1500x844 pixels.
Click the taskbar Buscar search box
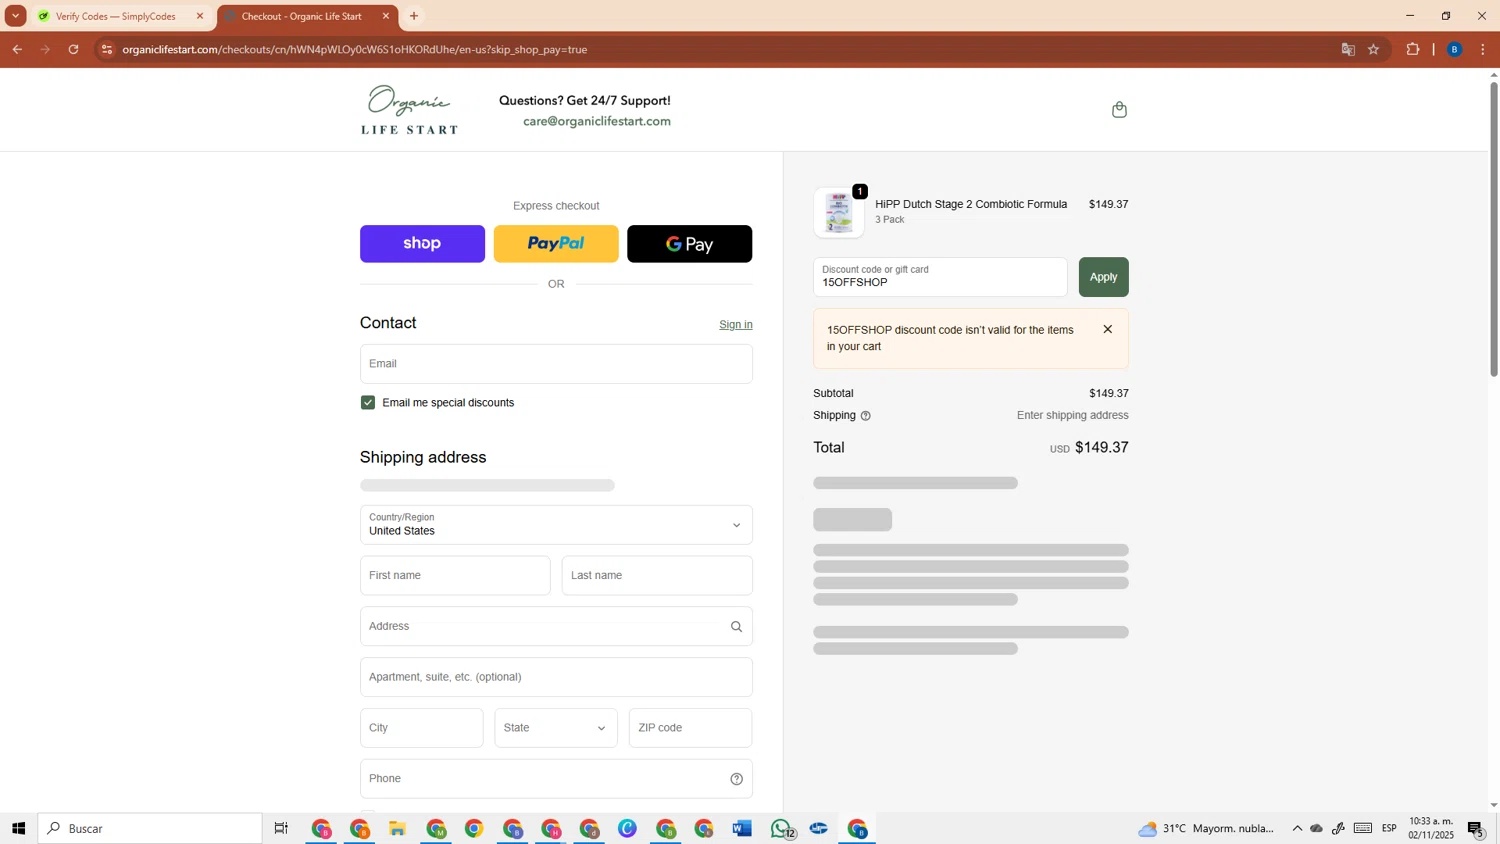(150, 828)
